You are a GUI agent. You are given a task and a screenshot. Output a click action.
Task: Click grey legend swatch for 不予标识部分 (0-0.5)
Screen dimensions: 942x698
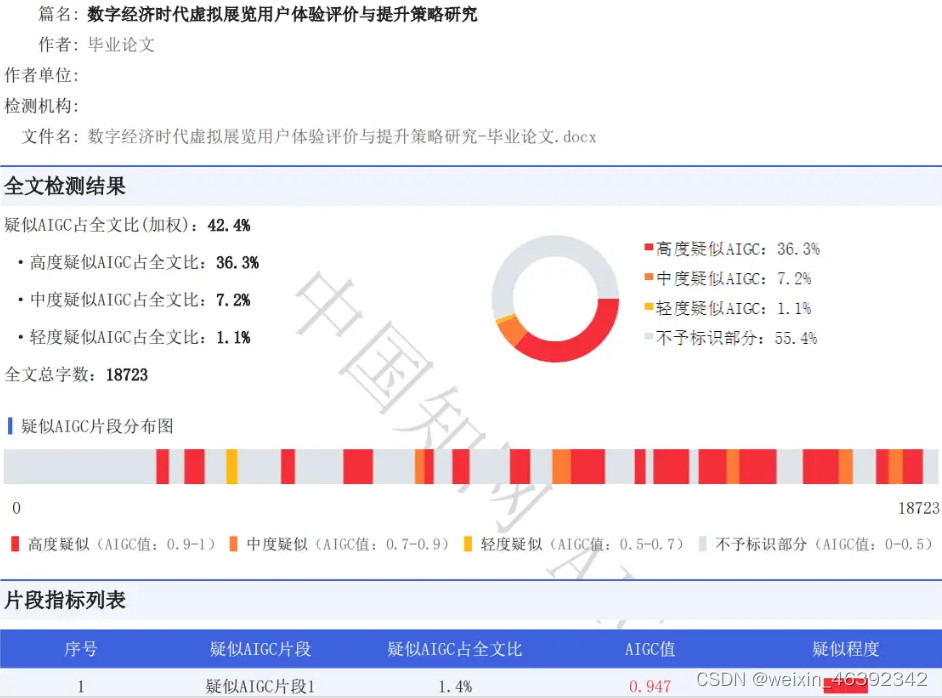[x=702, y=544]
